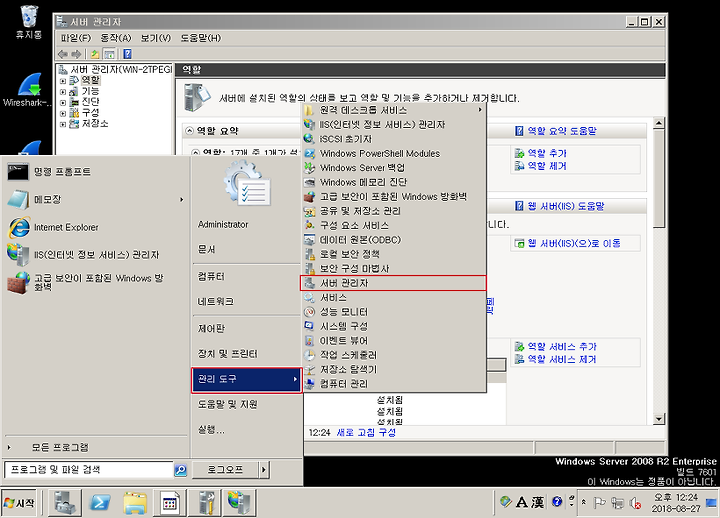Open Windows PowerShell Modules entry
Screen dimensions: 720x518
[393, 153]
